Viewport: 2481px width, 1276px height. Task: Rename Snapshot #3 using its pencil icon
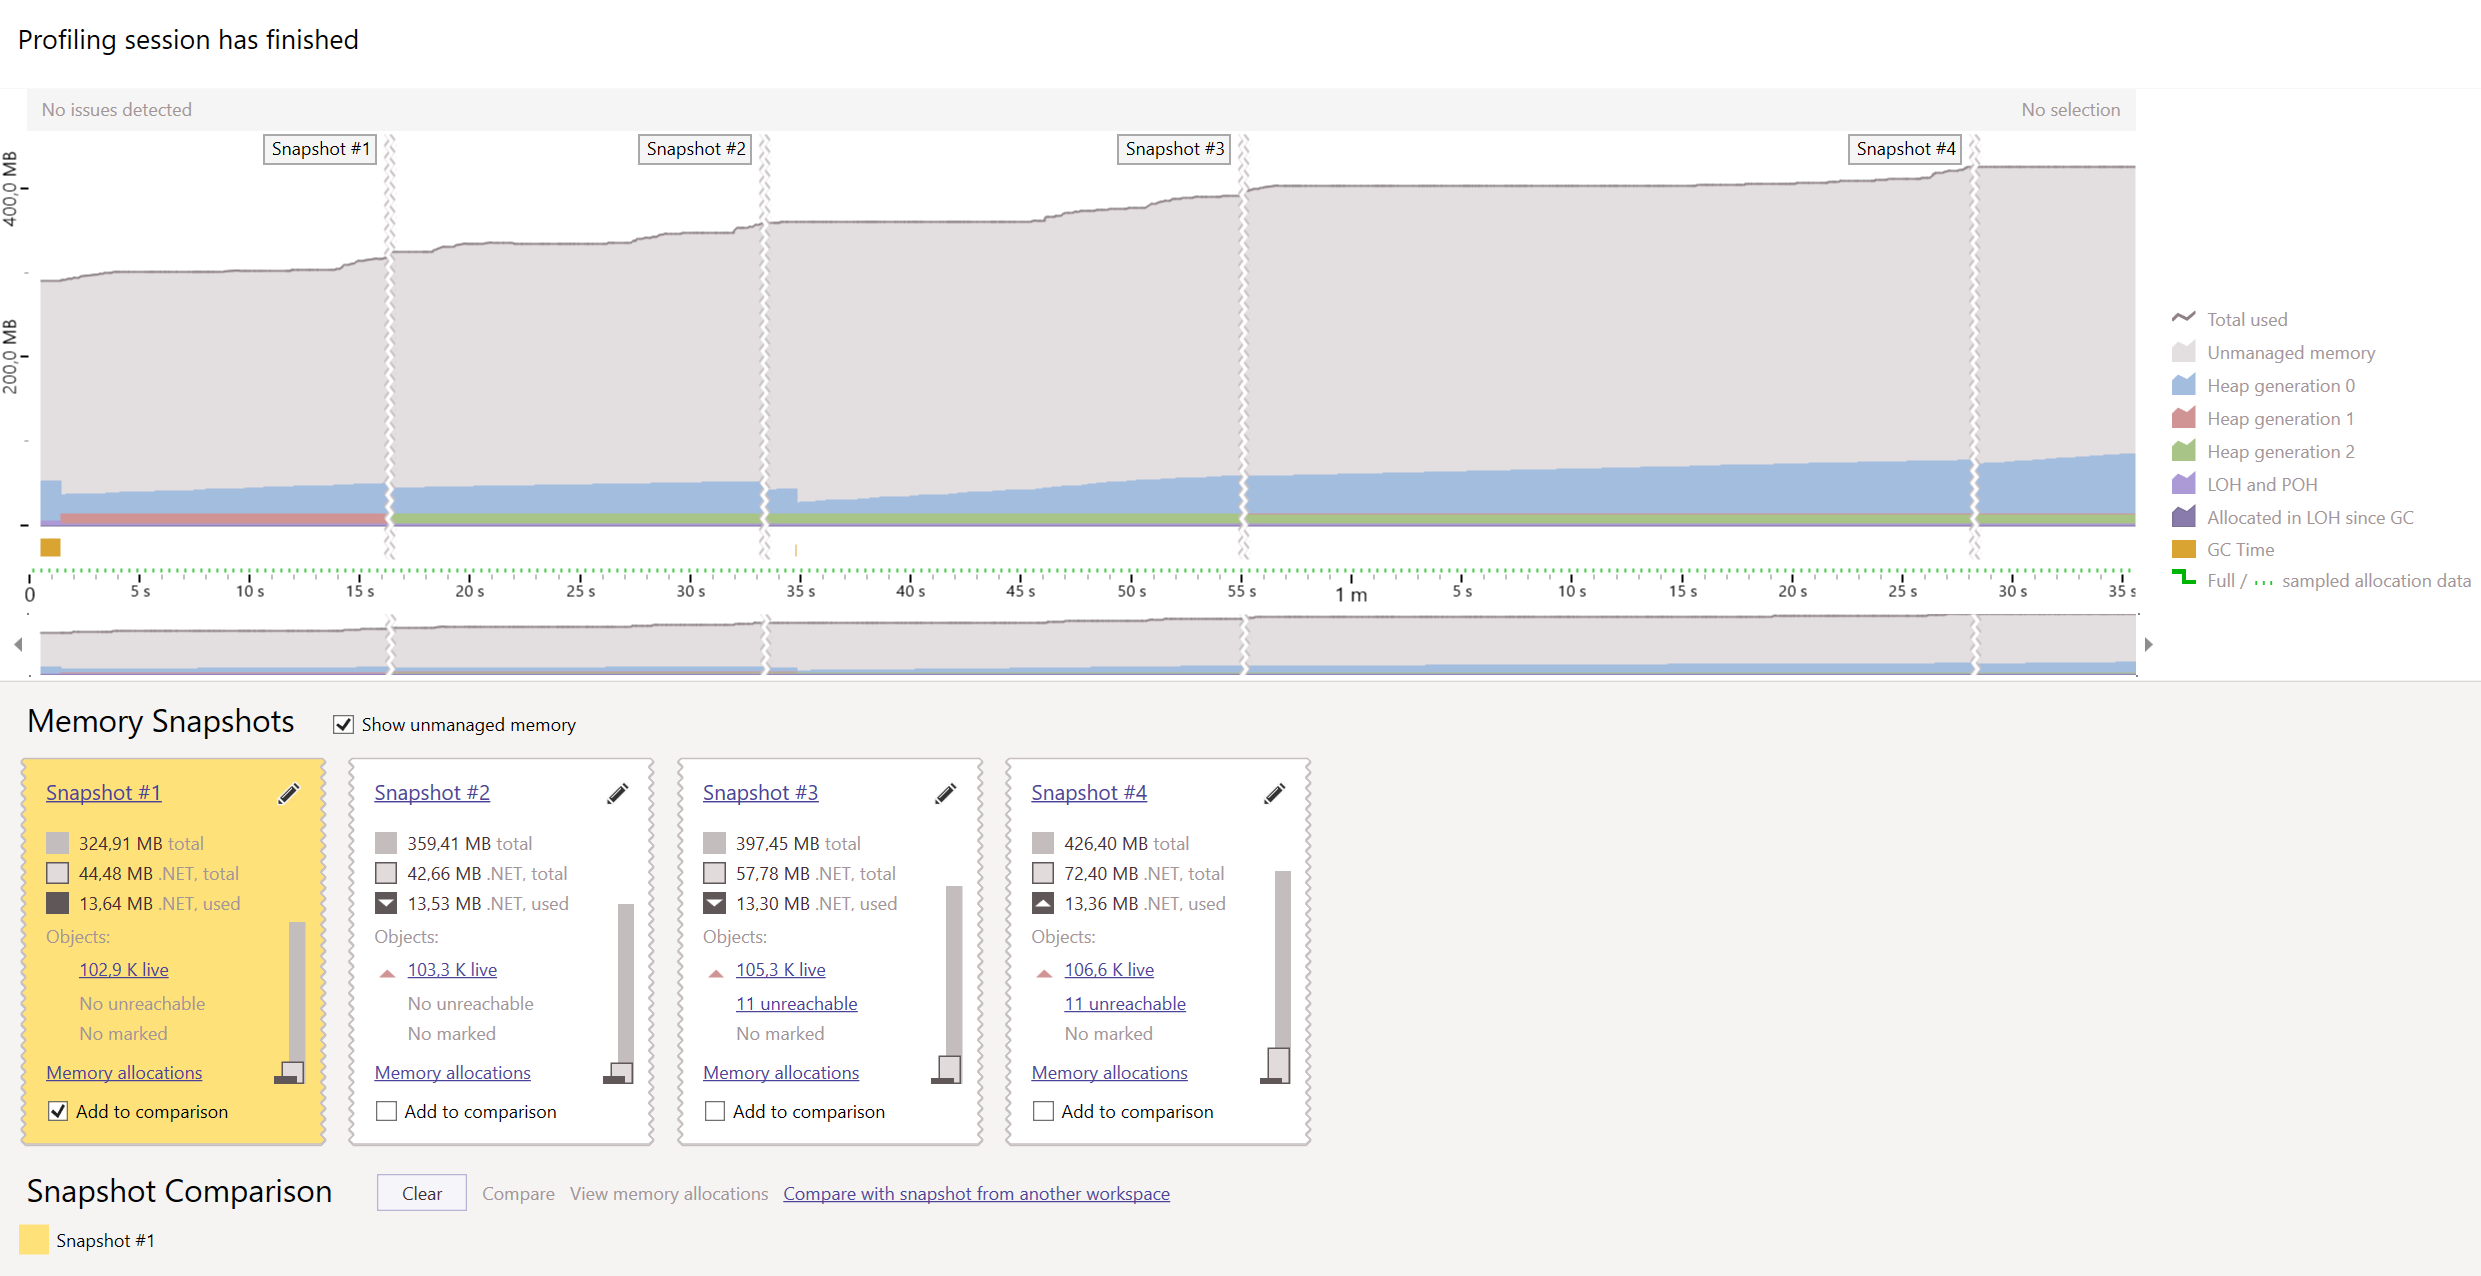pos(945,794)
